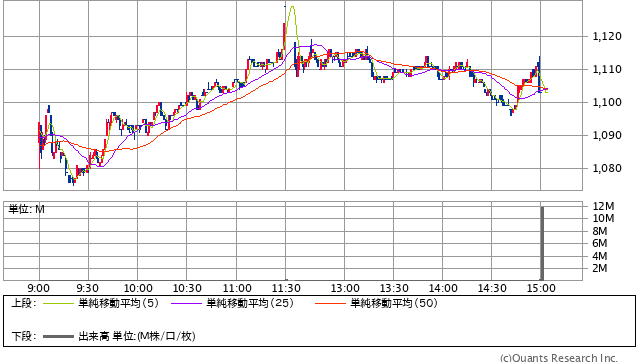Image resolution: width=638 pixels, height=362 pixels.
Task: Click the 14:00 time axis label
Action: pos(443,288)
